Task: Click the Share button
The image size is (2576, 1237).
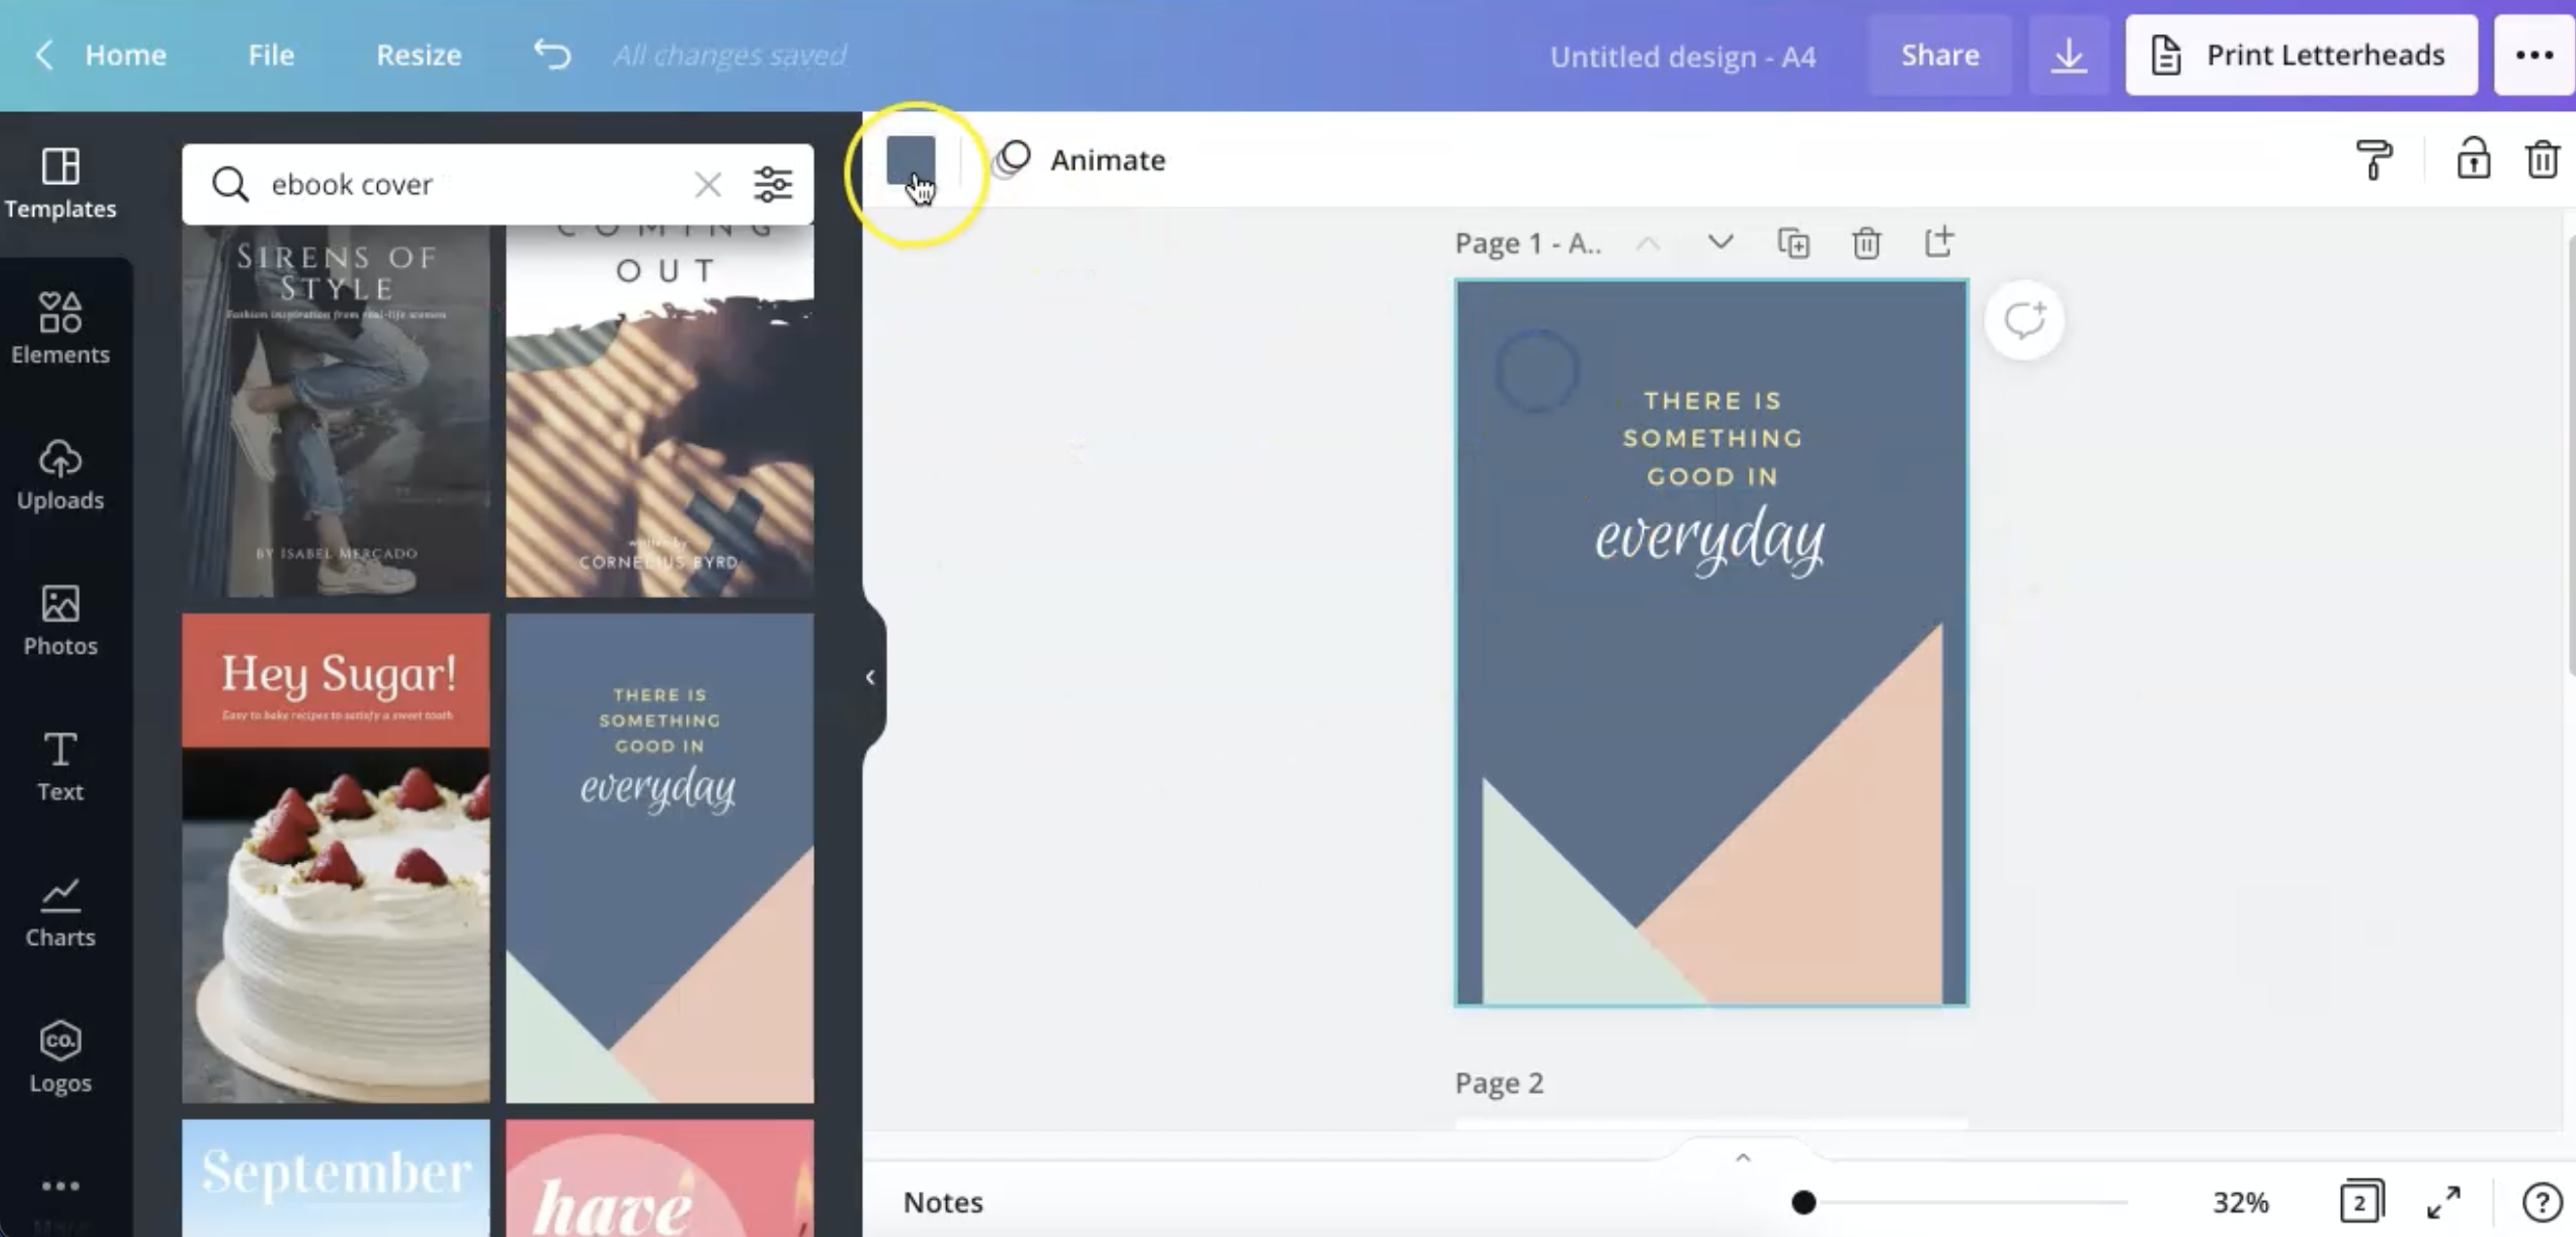Action: tap(1940, 55)
